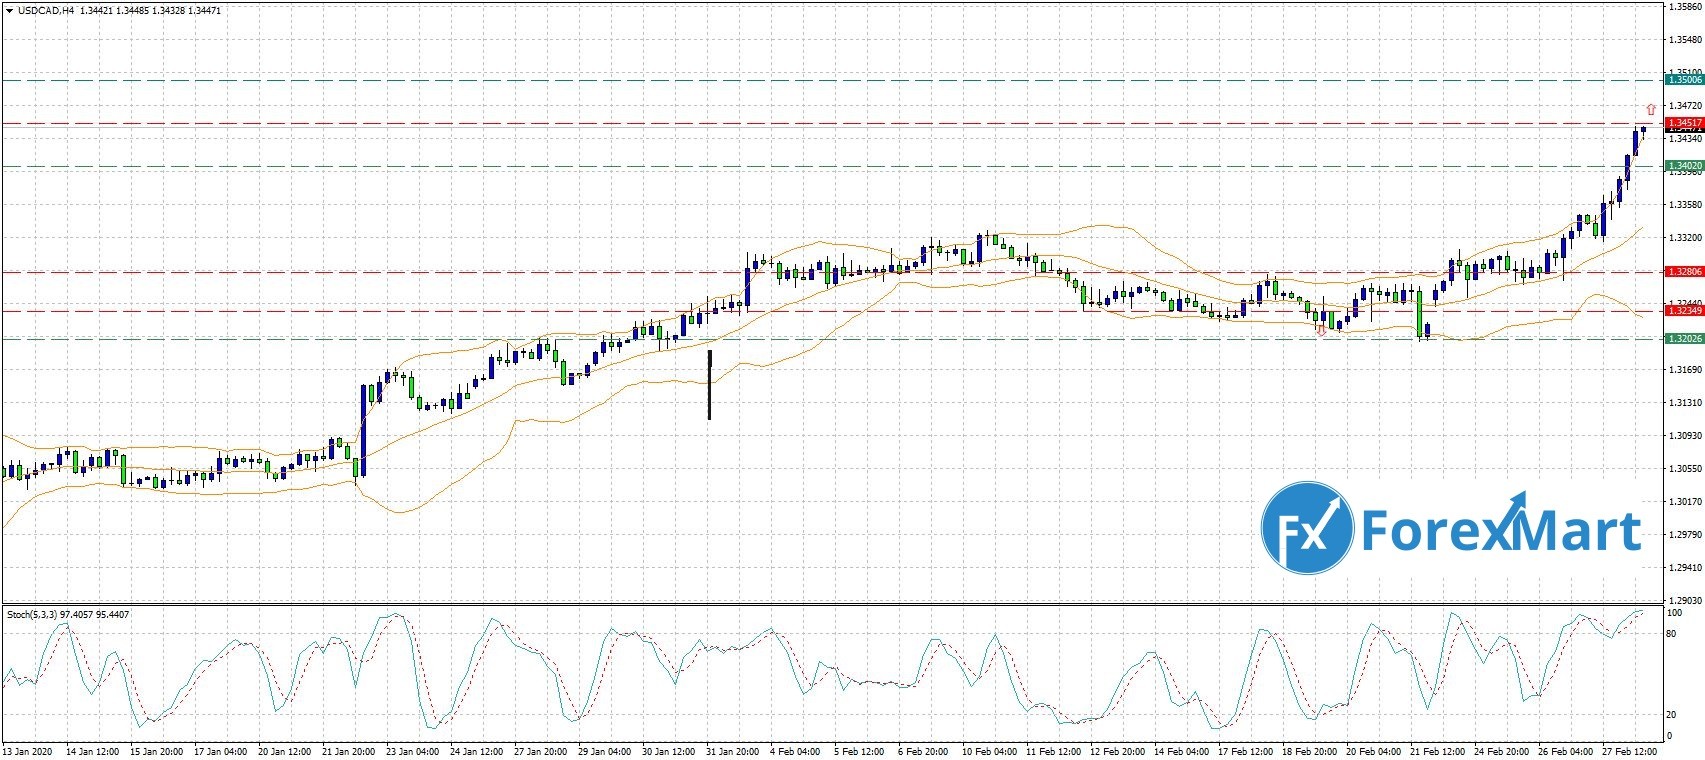
Task: Click the 13 Jan 2020 date label
Action: [x=28, y=750]
